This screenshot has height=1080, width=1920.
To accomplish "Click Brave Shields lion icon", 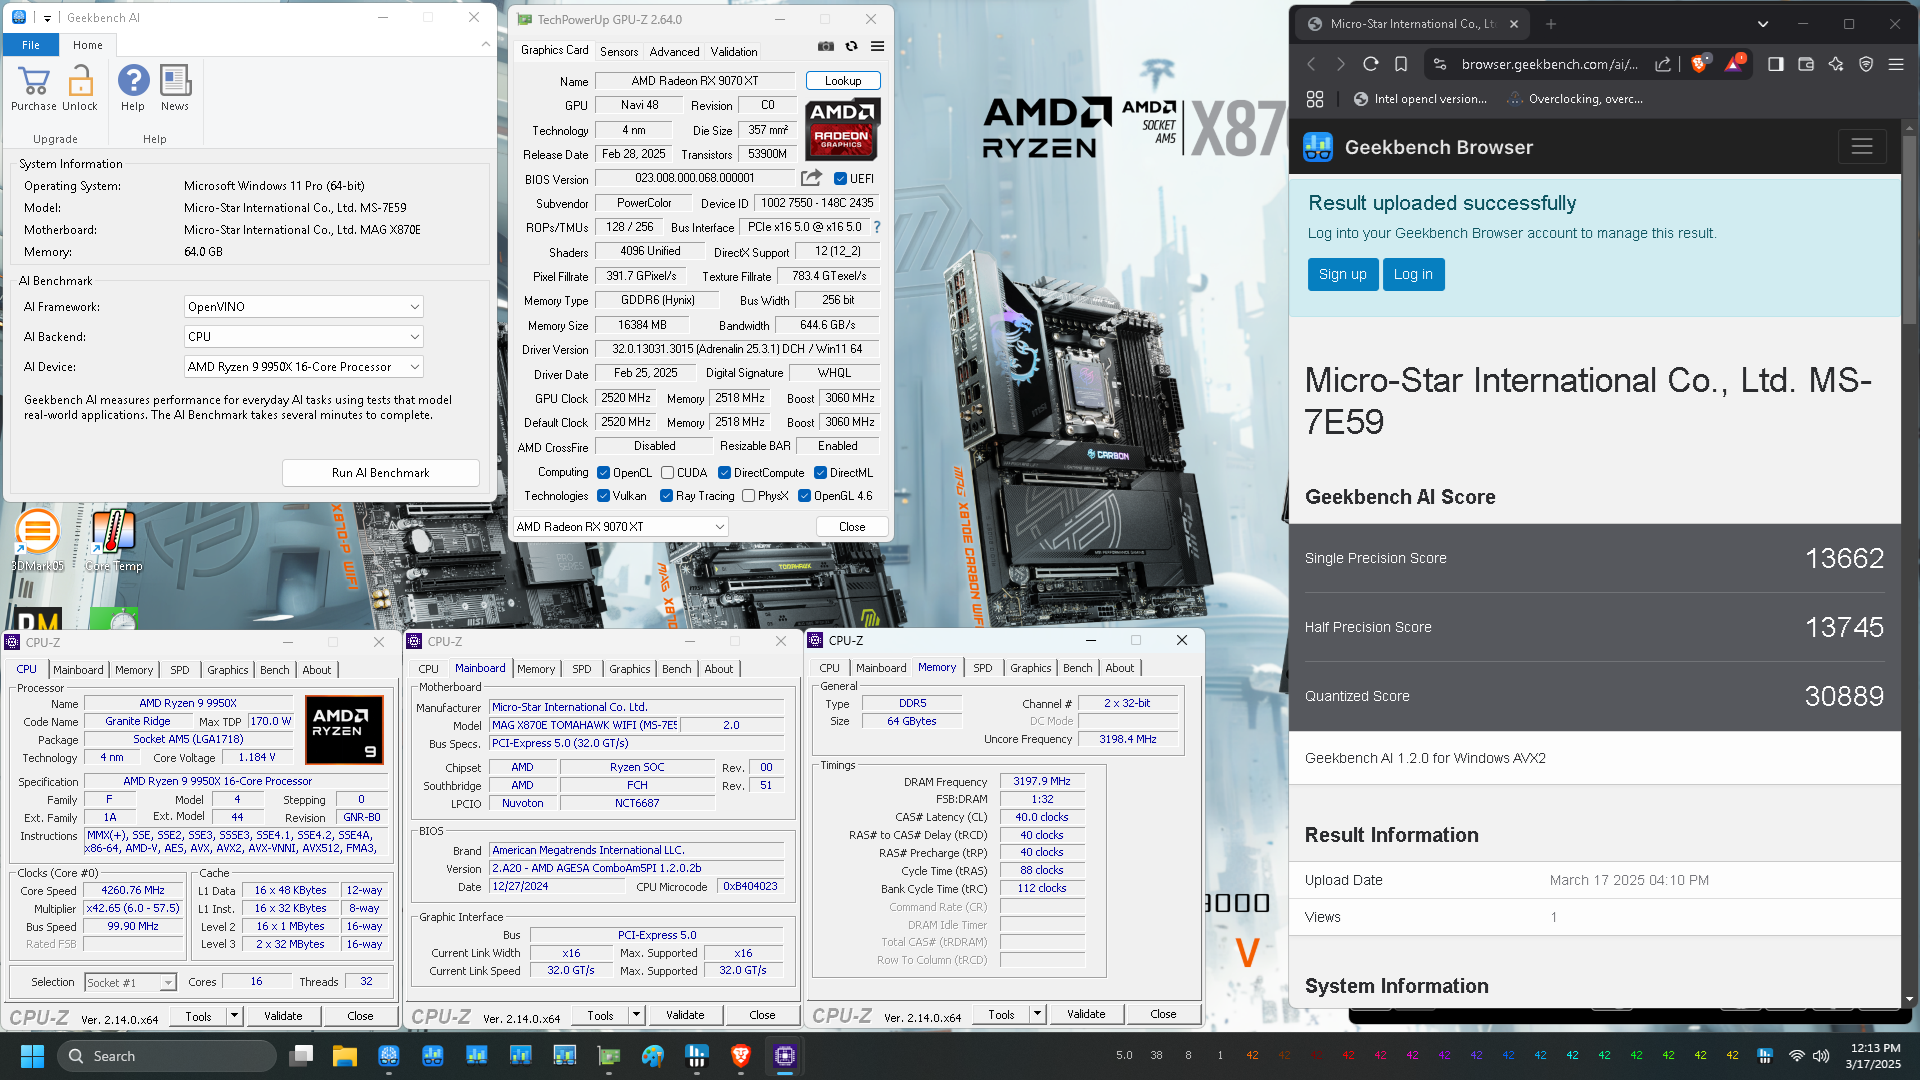I will click(x=1699, y=64).
